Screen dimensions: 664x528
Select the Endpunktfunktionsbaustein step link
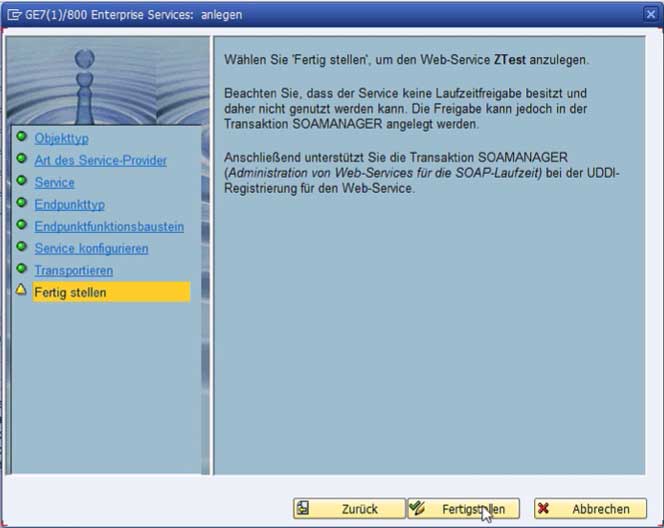(x=109, y=226)
